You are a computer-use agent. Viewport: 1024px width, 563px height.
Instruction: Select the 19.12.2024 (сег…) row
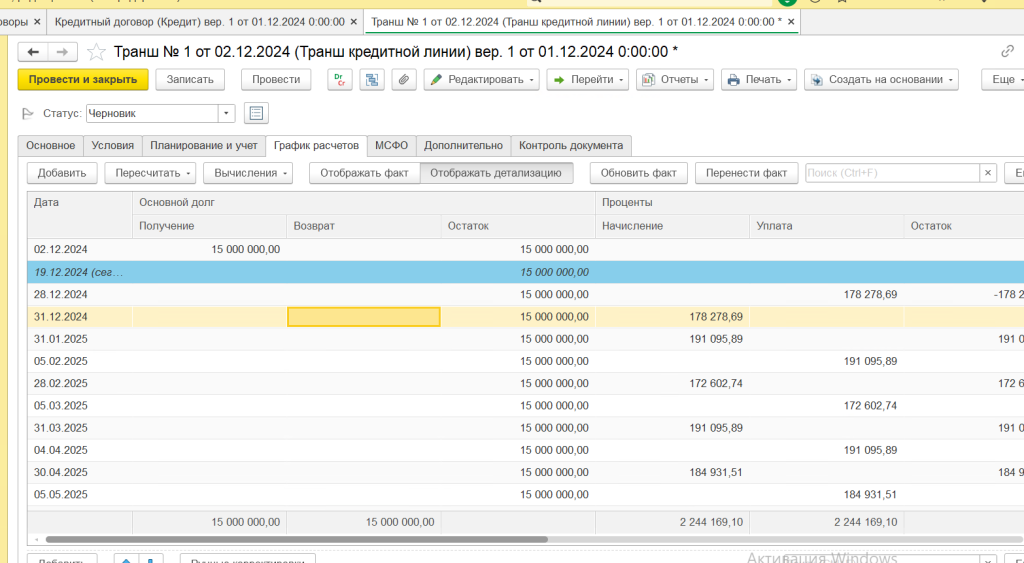pyautogui.click(x=526, y=272)
